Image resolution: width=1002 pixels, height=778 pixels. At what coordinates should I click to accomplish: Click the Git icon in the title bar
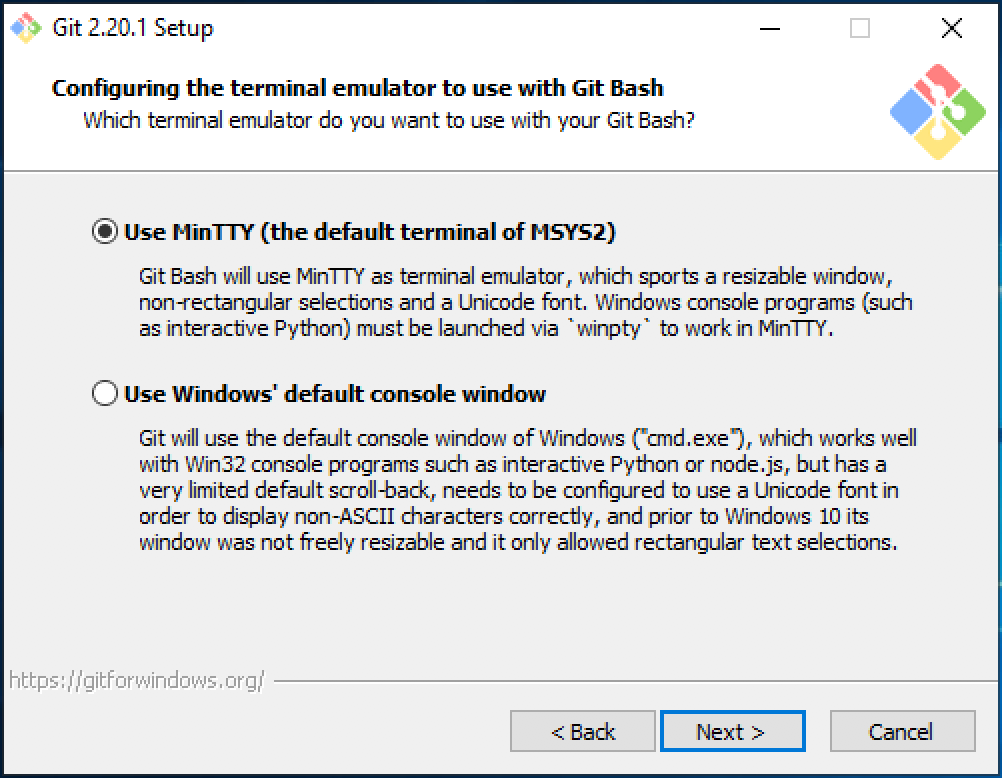coord(27,28)
